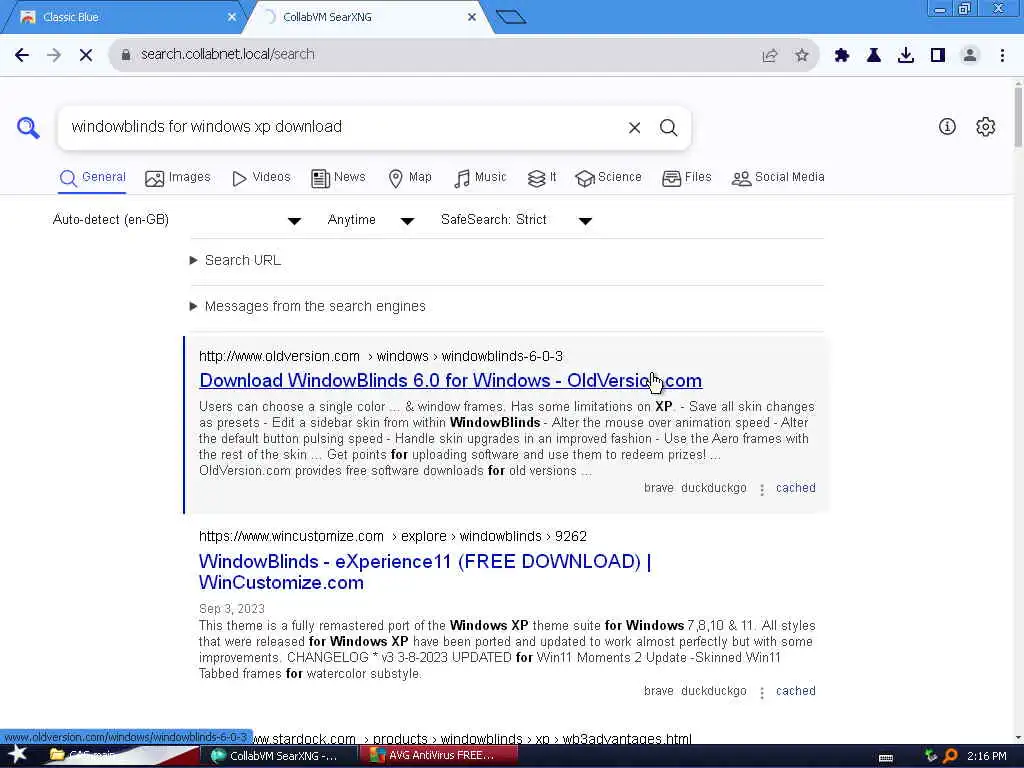Open SearXNG preferences gear icon
This screenshot has width=1024, height=768.
point(985,127)
